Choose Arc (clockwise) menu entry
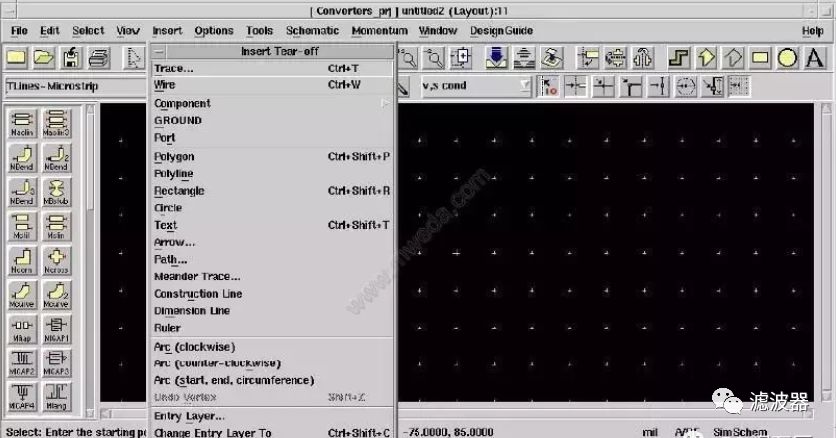Image resolution: width=836 pixels, height=438 pixels. pyautogui.click(x=272, y=347)
